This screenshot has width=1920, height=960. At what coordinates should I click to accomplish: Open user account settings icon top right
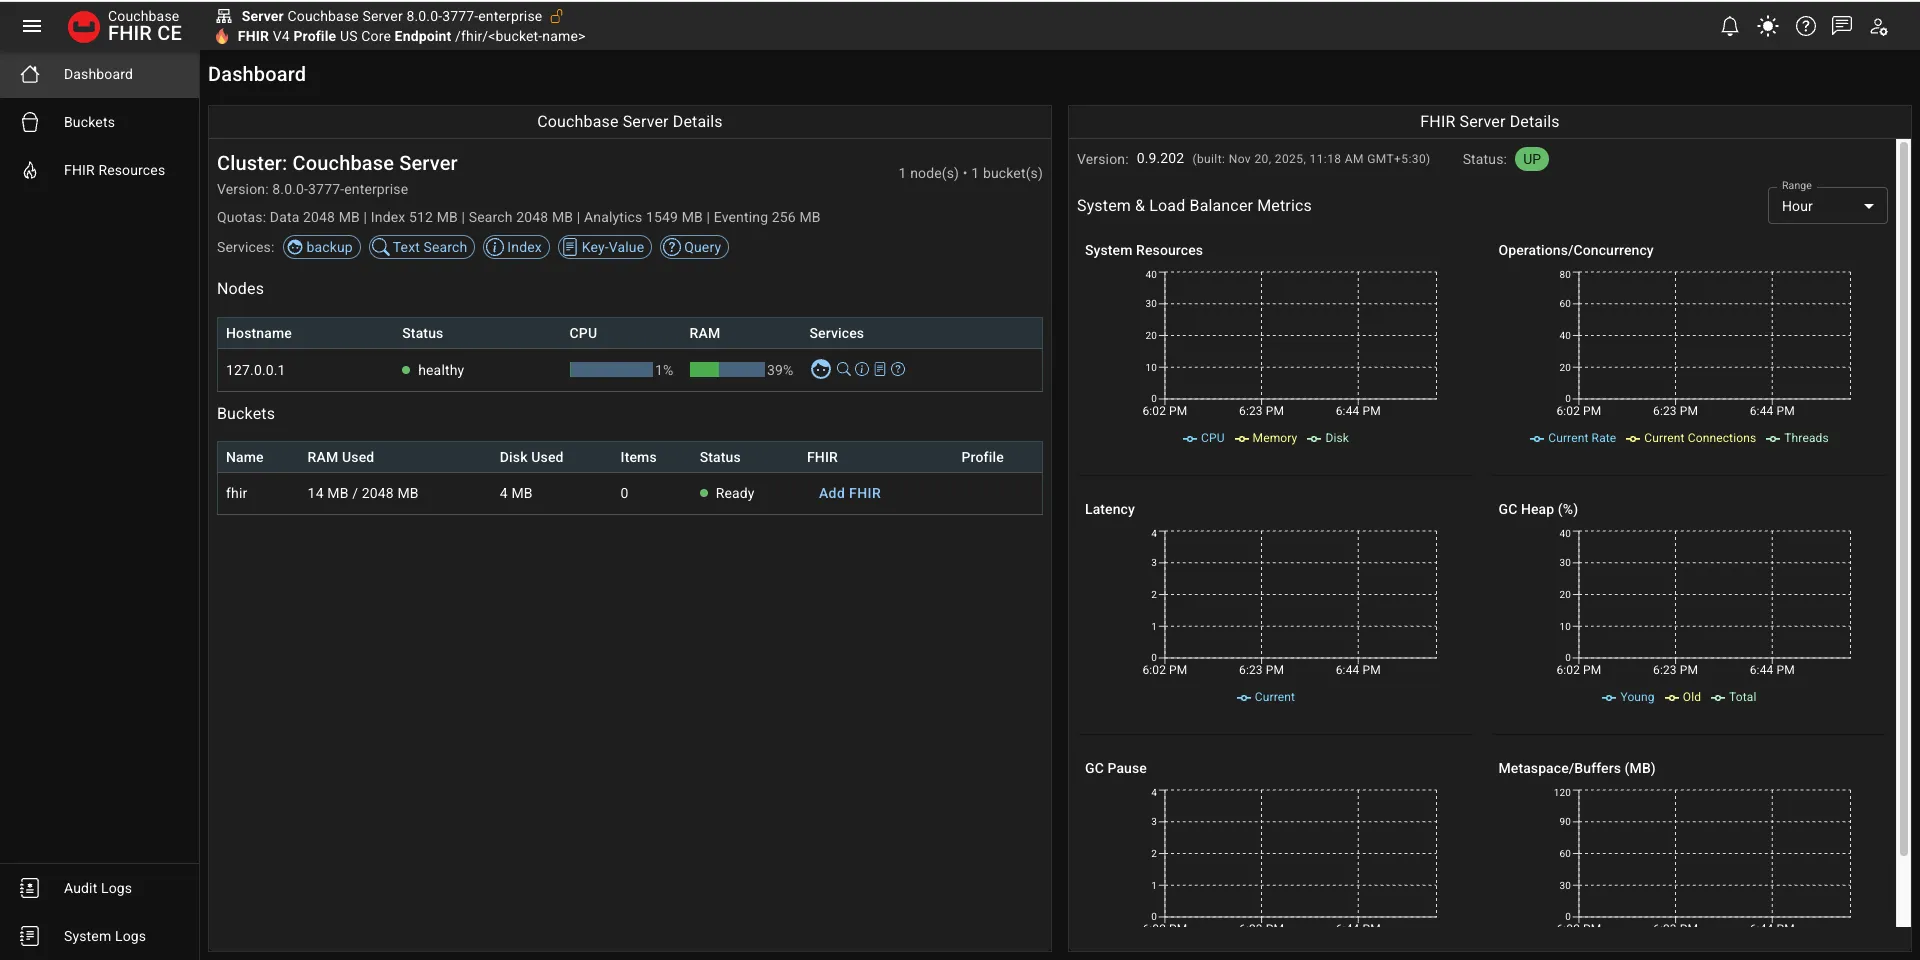[1879, 26]
